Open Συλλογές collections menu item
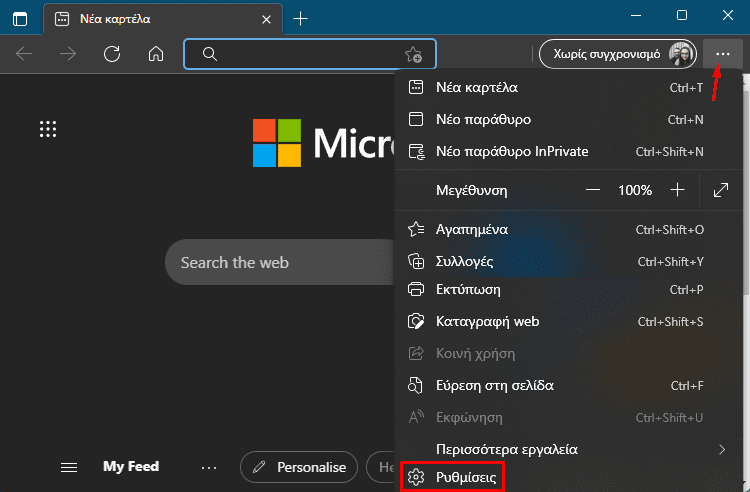 coord(568,262)
